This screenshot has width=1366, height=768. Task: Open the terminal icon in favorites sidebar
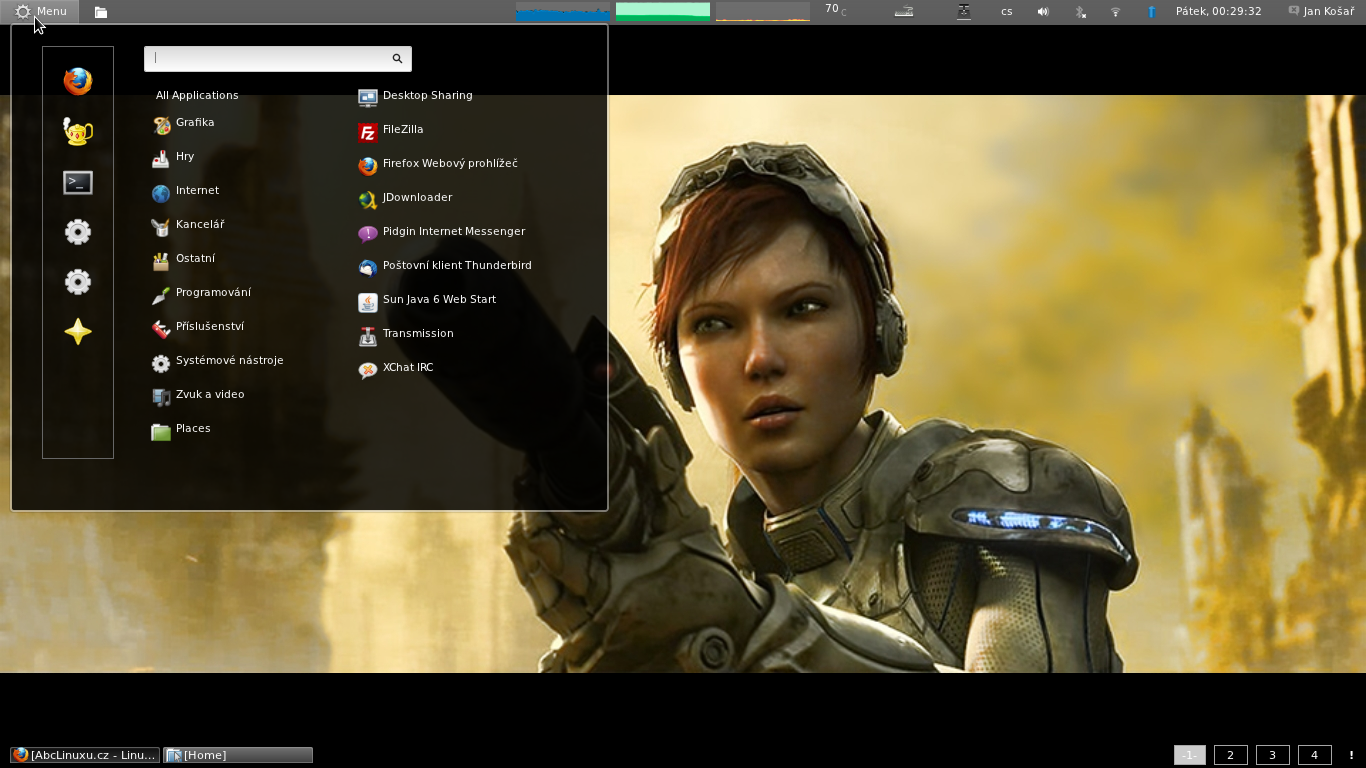click(78, 182)
